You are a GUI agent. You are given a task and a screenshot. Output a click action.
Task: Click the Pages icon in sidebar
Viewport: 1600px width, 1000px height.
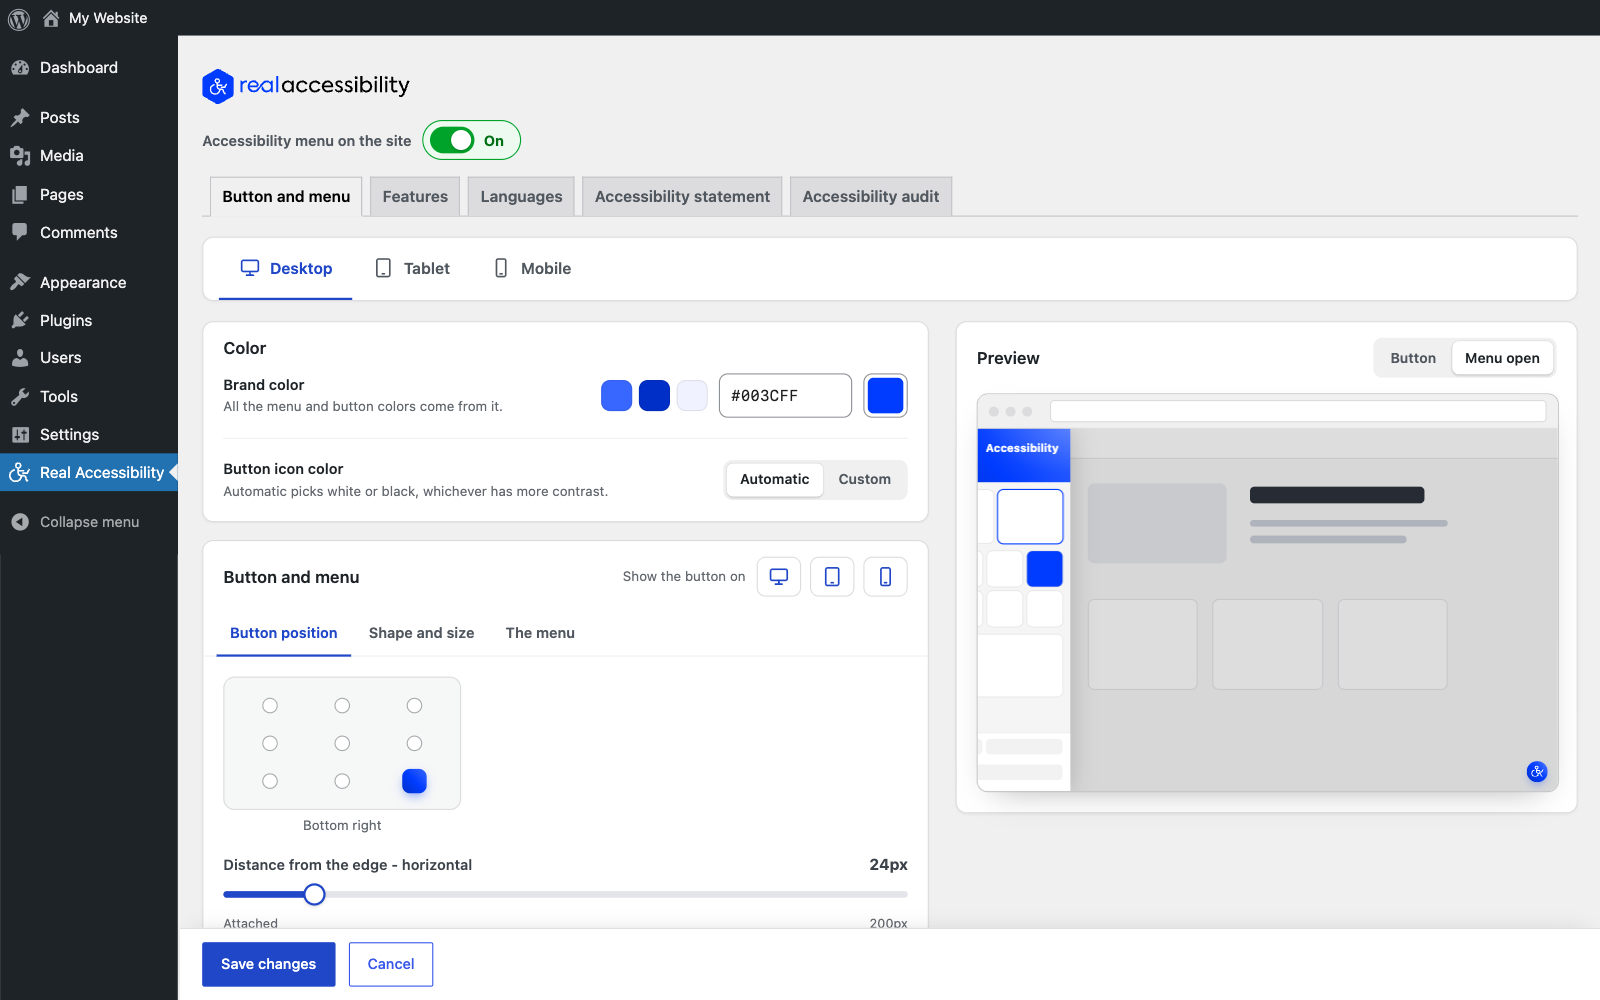click(20, 195)
